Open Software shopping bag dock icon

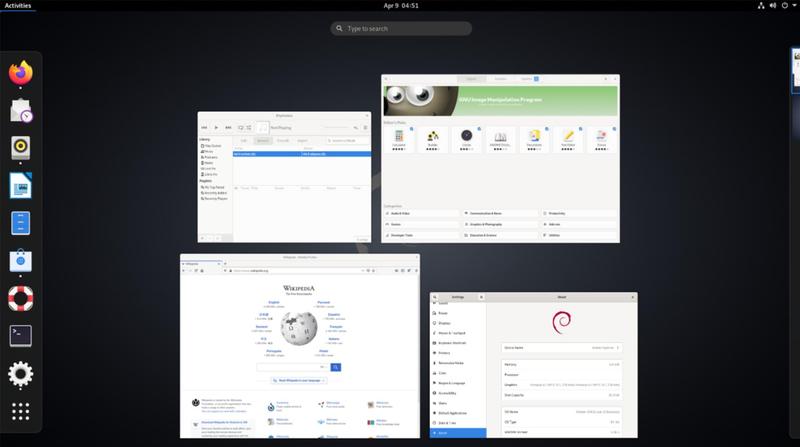(x=20, y=261)
